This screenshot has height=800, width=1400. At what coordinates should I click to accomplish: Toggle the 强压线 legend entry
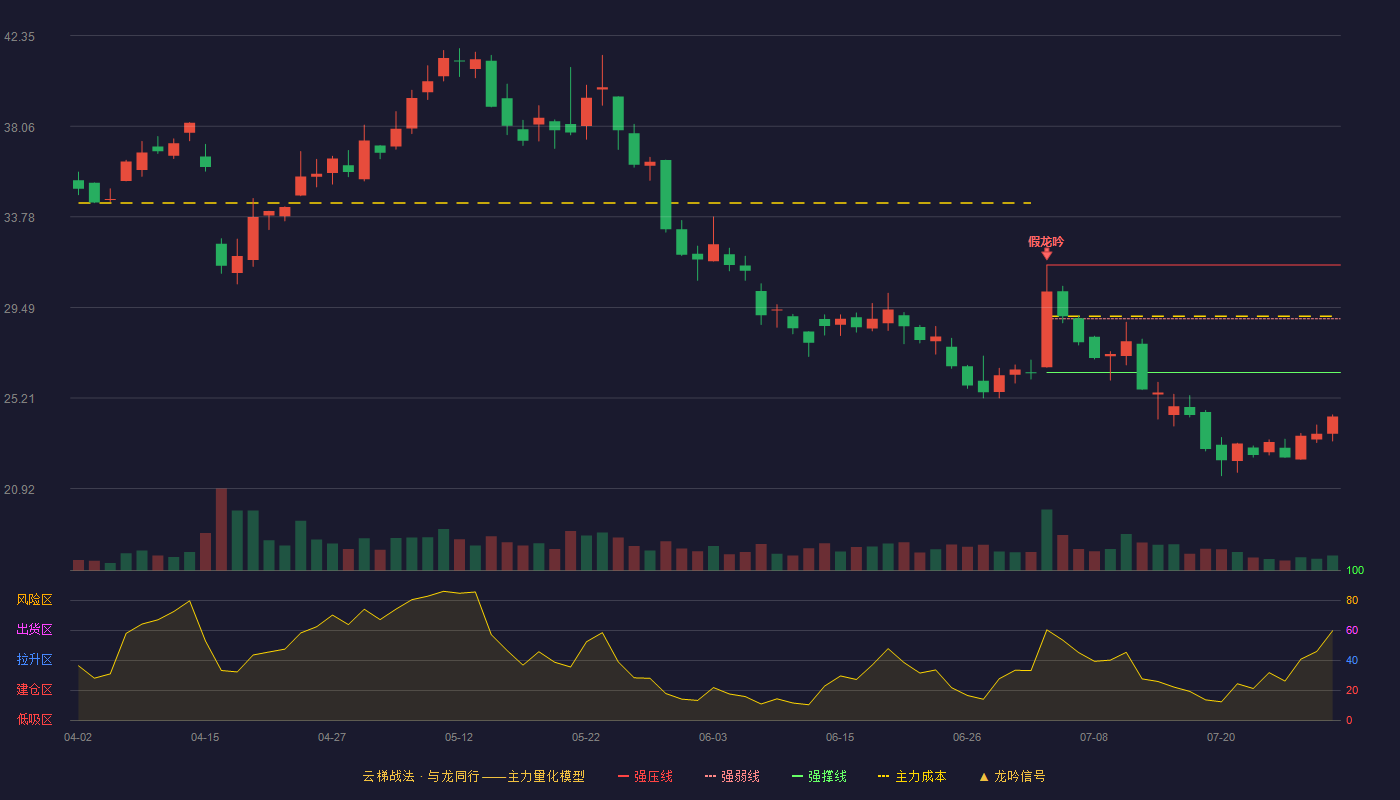645,776
